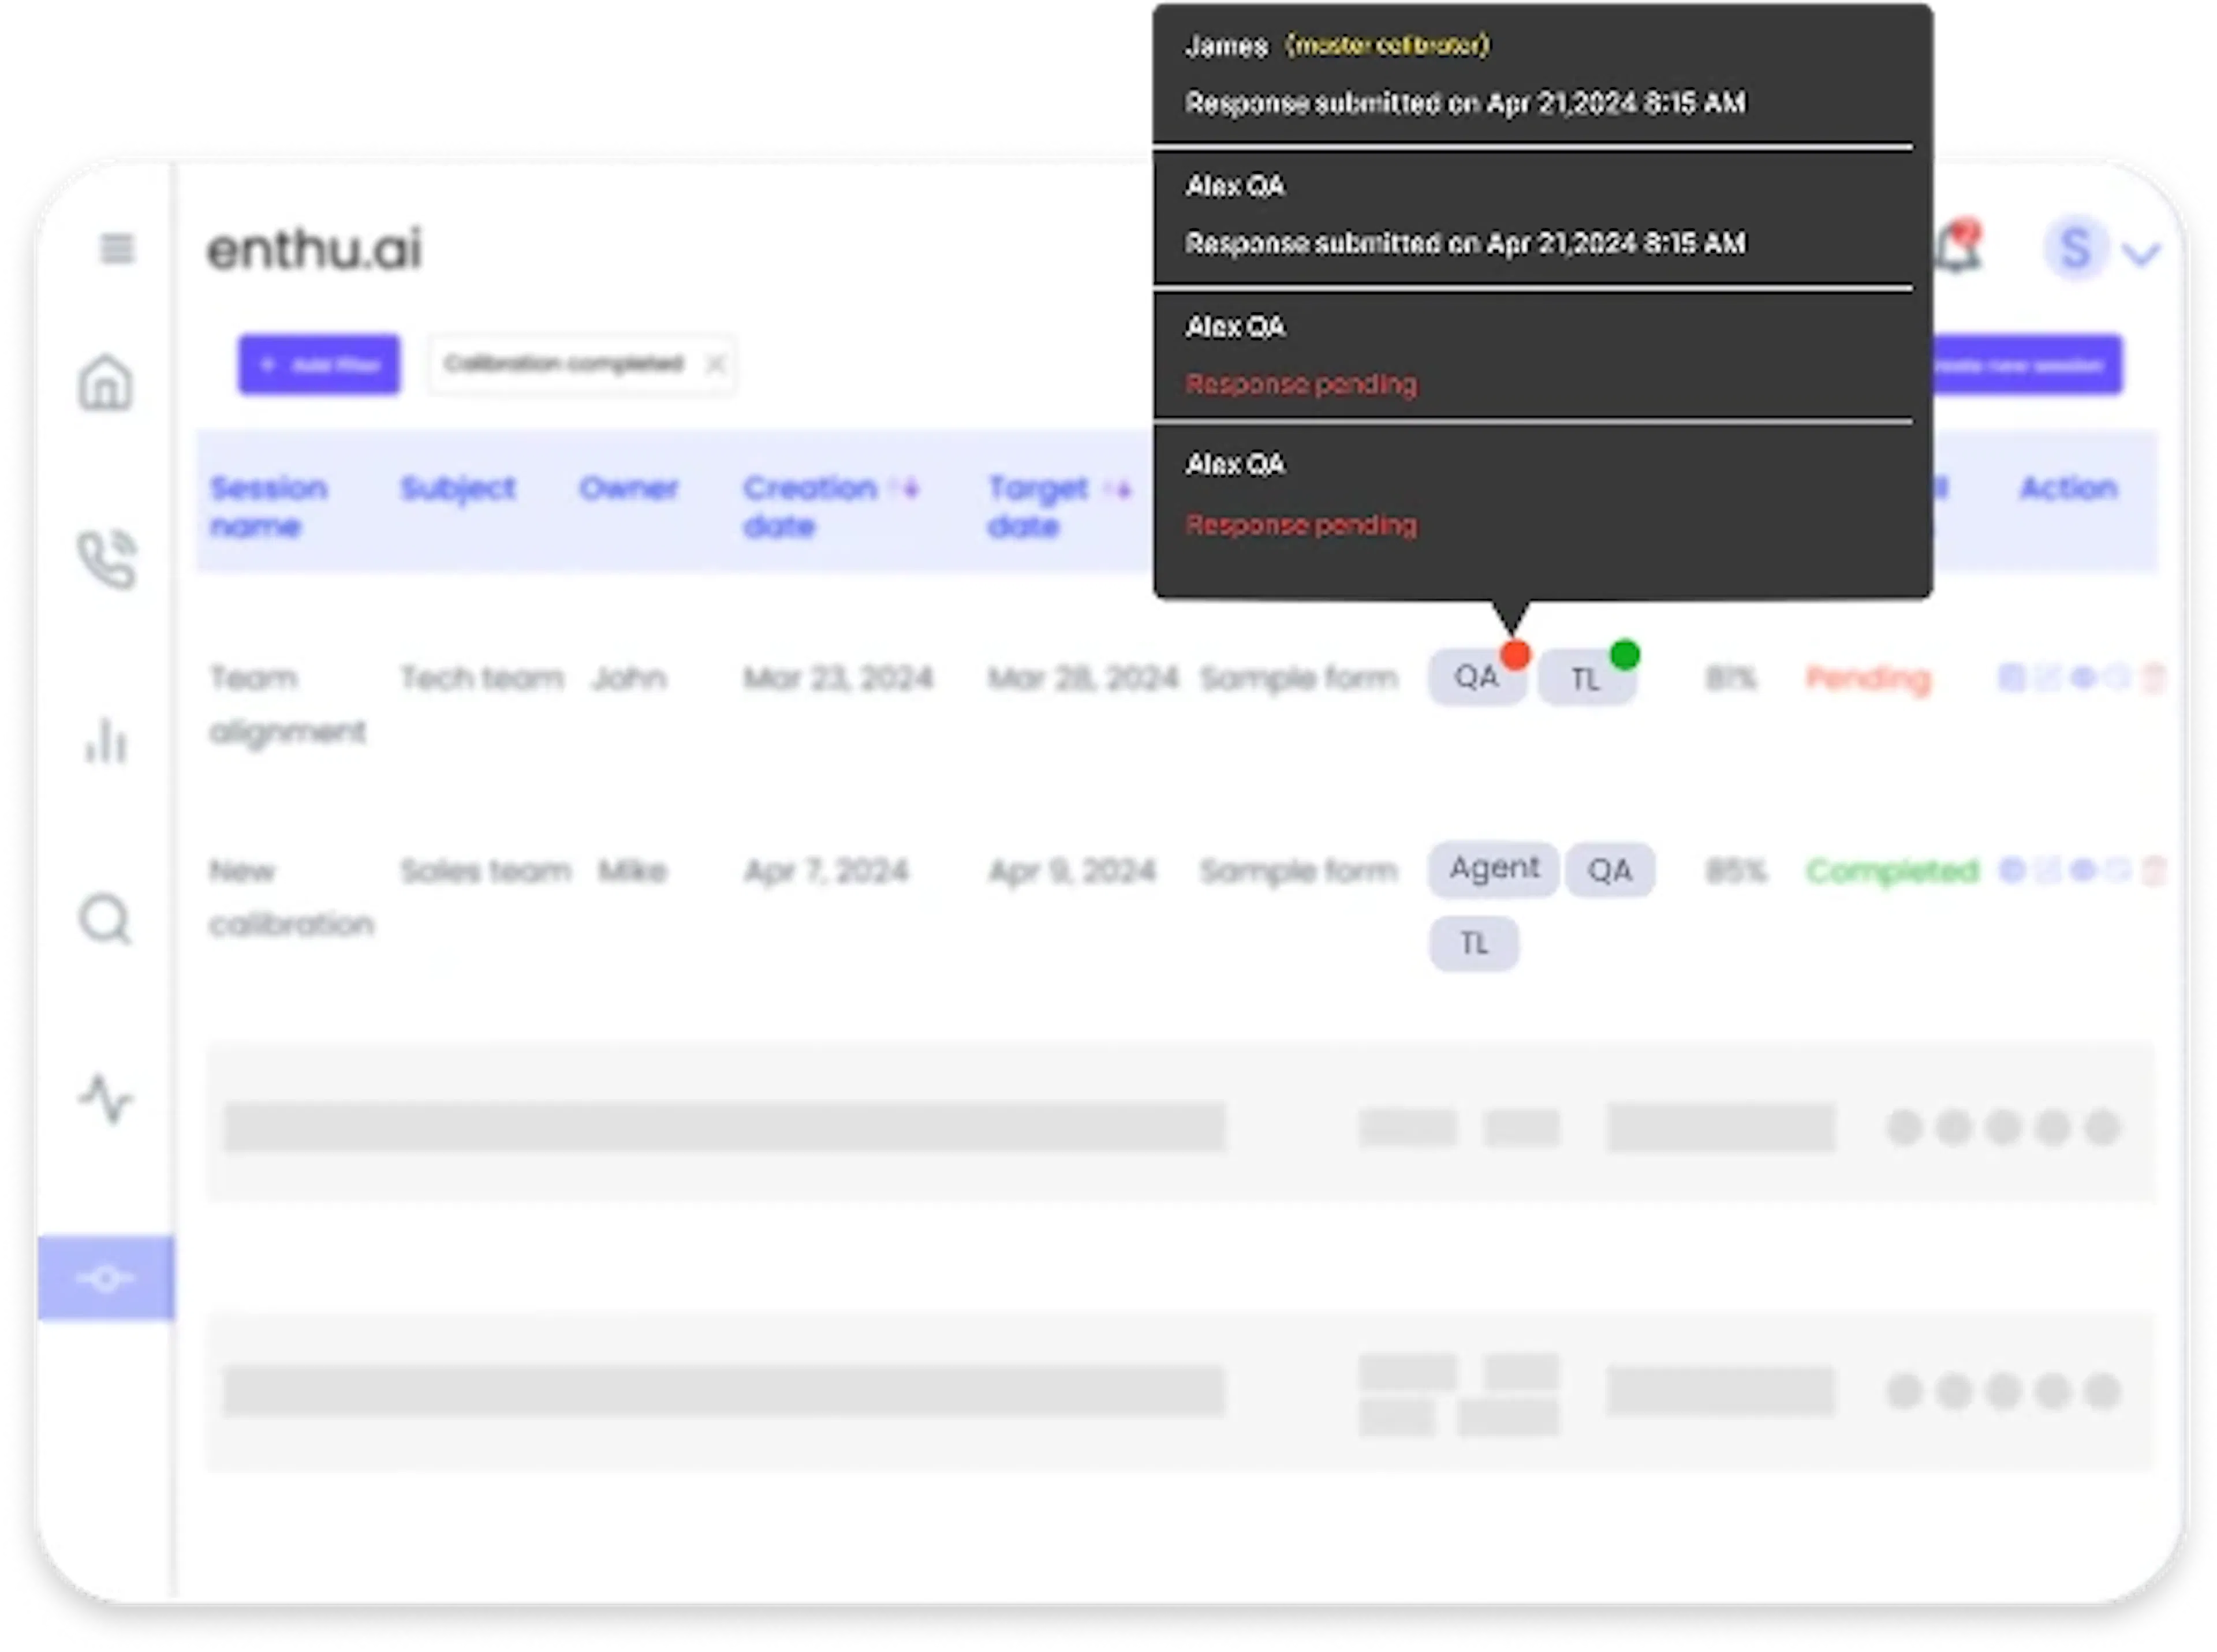Click the Owner column header
This screenshot has height=1652, width=2217.
[628, 488]
